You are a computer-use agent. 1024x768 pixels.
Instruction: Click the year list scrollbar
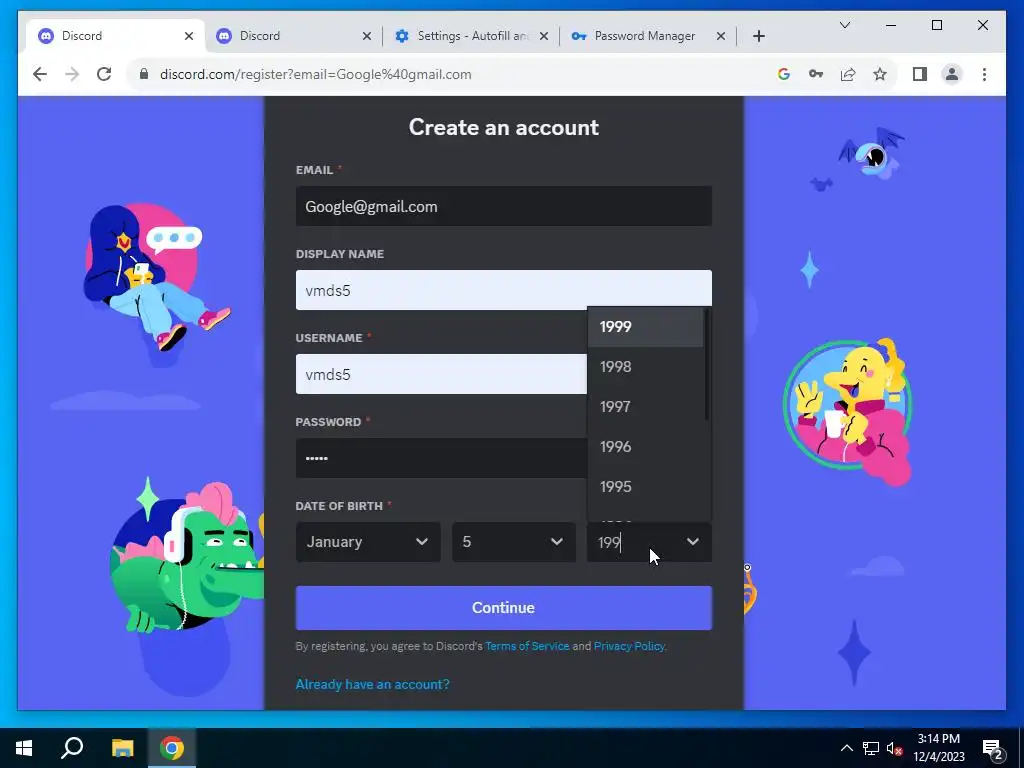(x=707, y=364)
